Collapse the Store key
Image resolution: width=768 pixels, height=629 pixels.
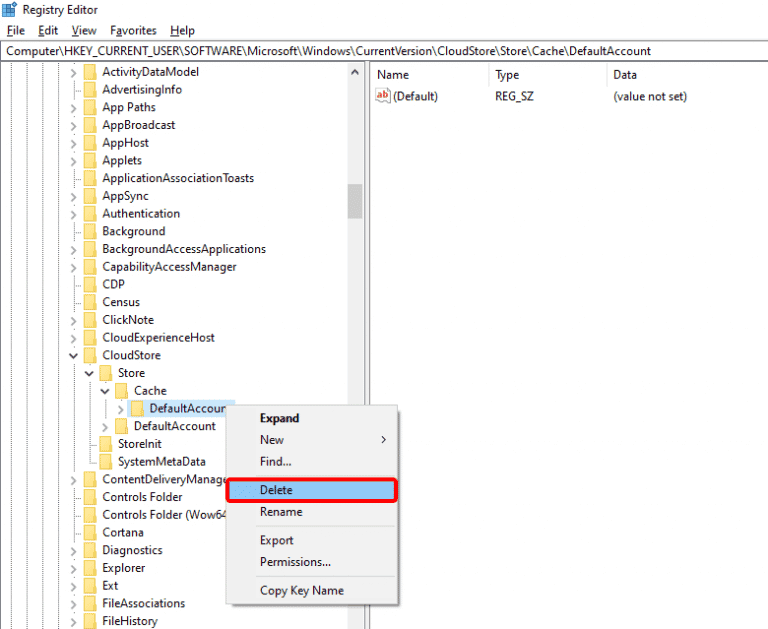click(x=89, y=373)
